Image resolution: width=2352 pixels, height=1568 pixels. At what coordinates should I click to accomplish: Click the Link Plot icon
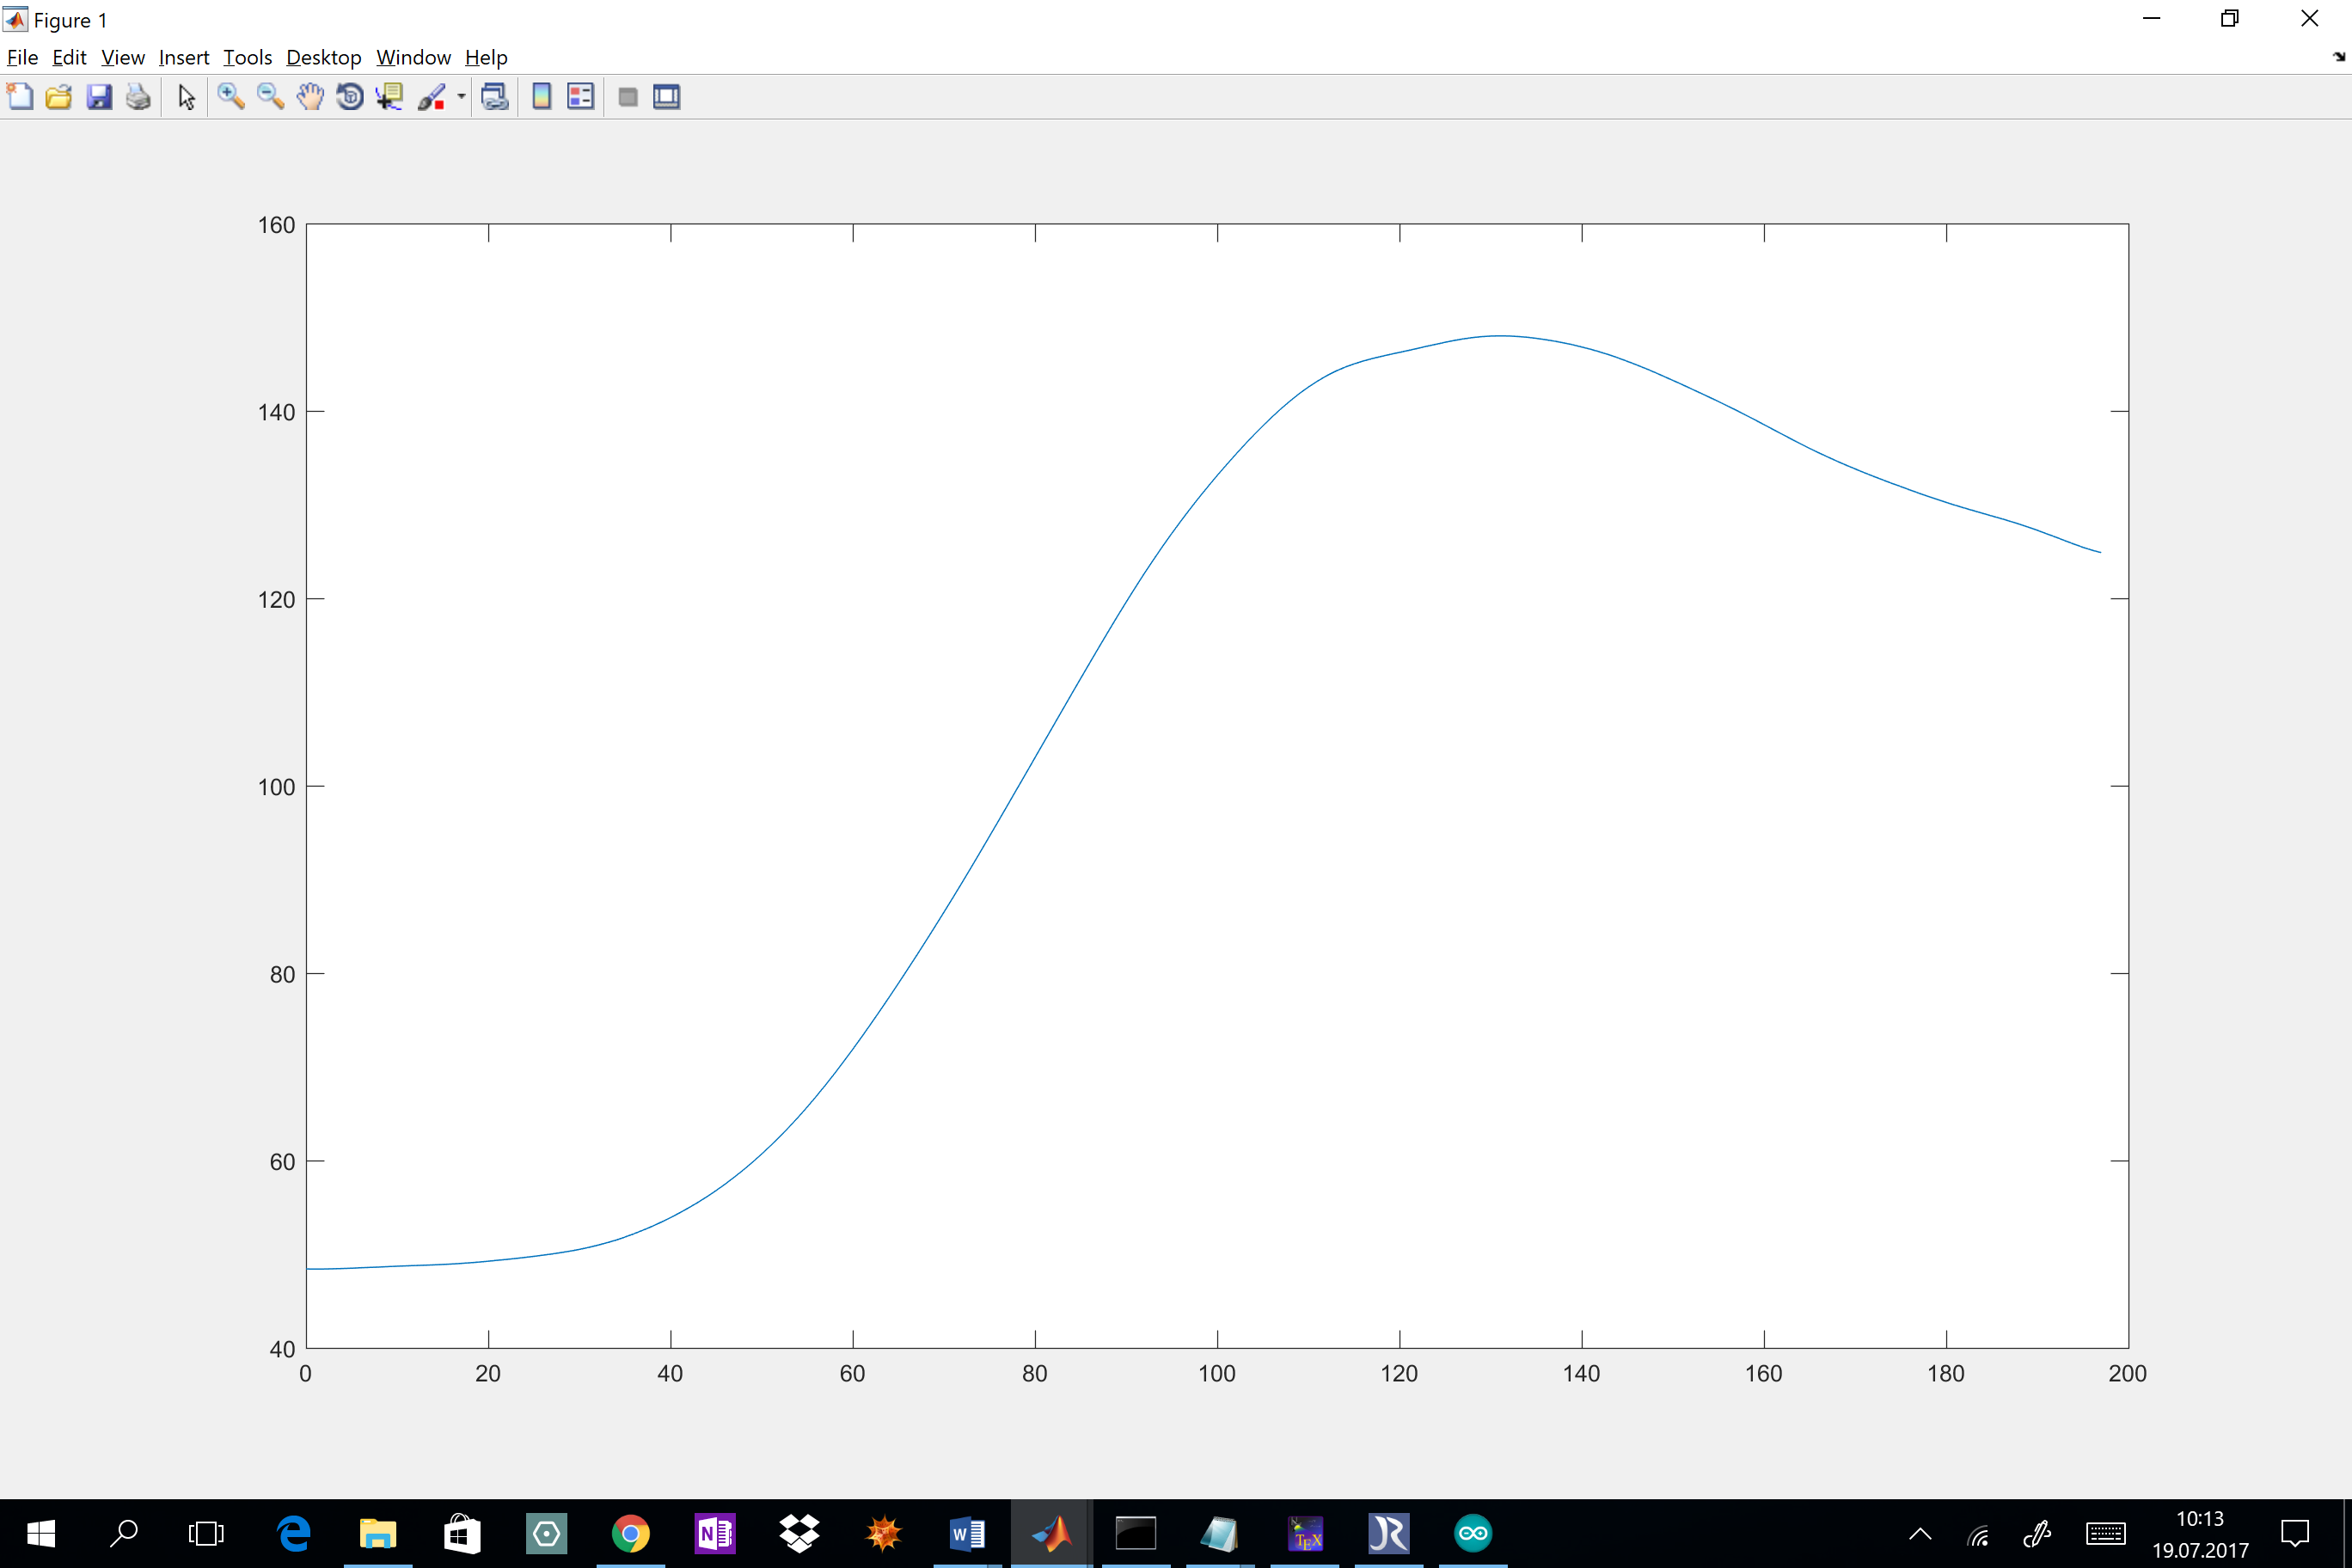pos(495,97)
